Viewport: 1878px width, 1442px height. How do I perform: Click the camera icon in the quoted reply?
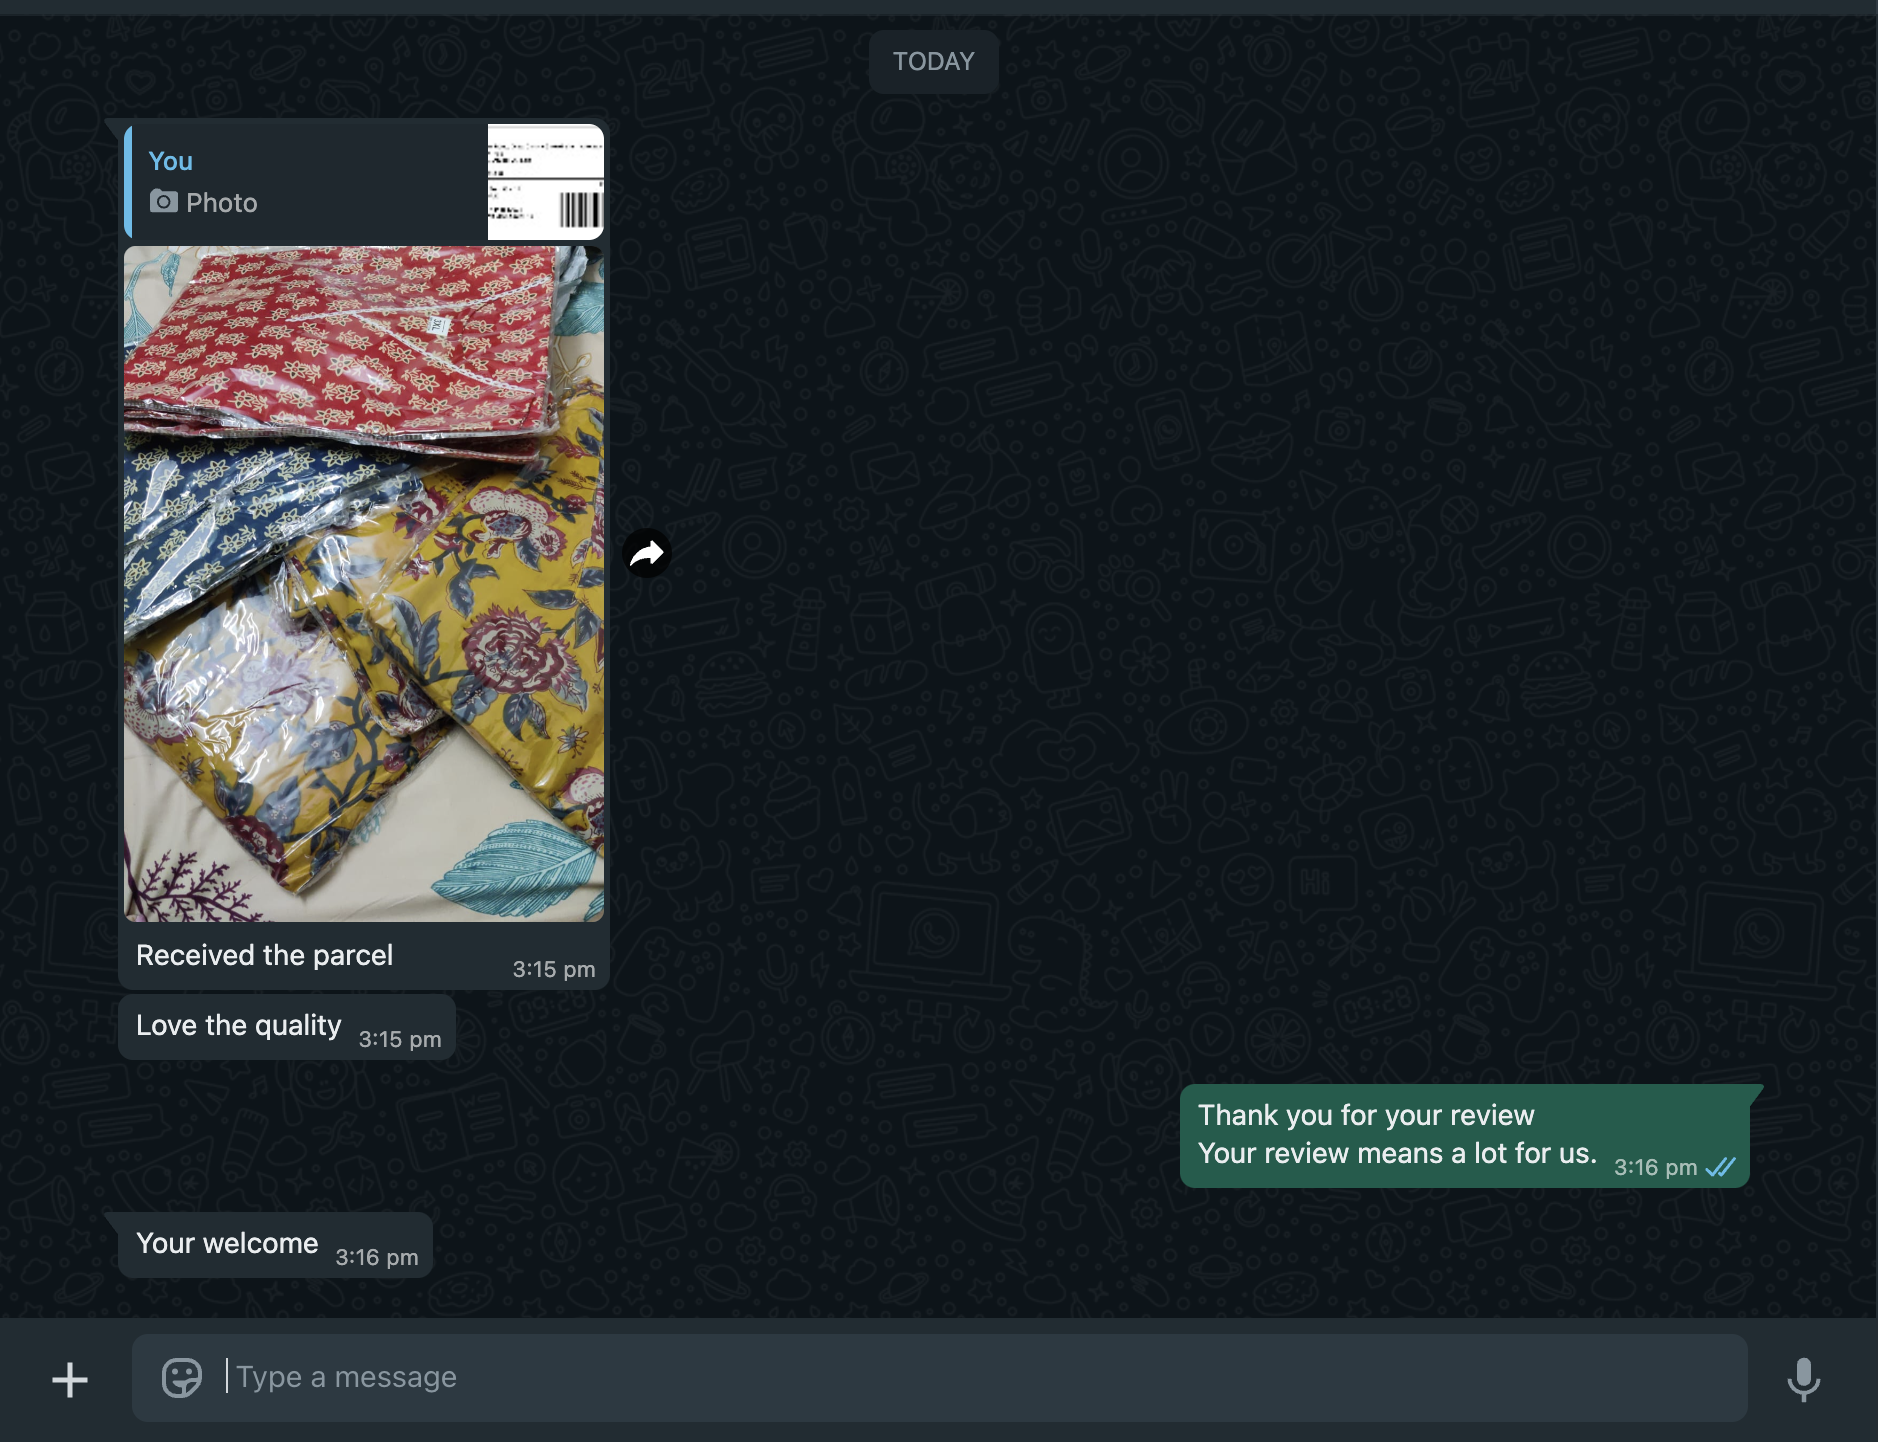164,202
